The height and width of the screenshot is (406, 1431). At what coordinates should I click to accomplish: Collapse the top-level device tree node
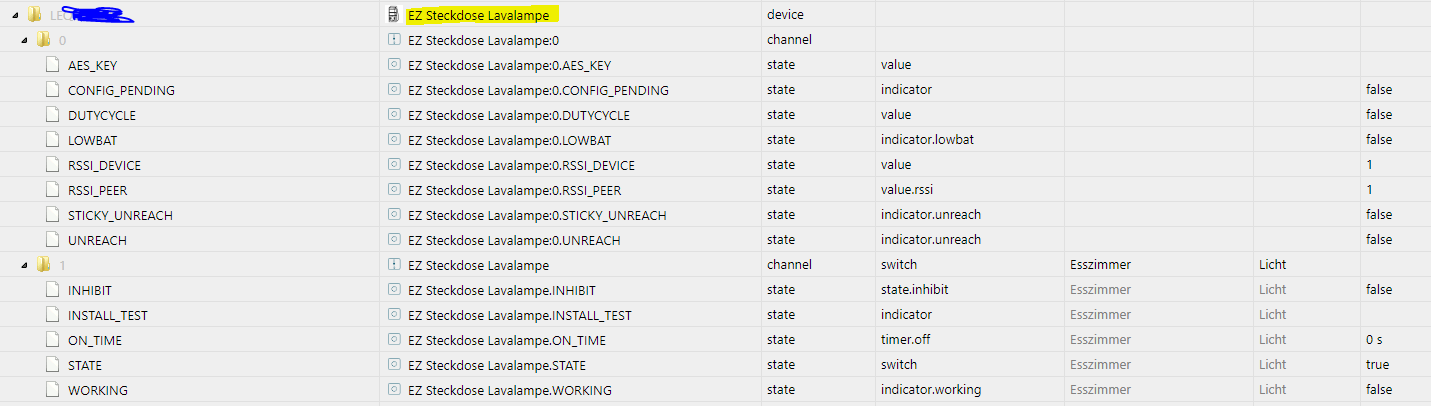[11, 15]
